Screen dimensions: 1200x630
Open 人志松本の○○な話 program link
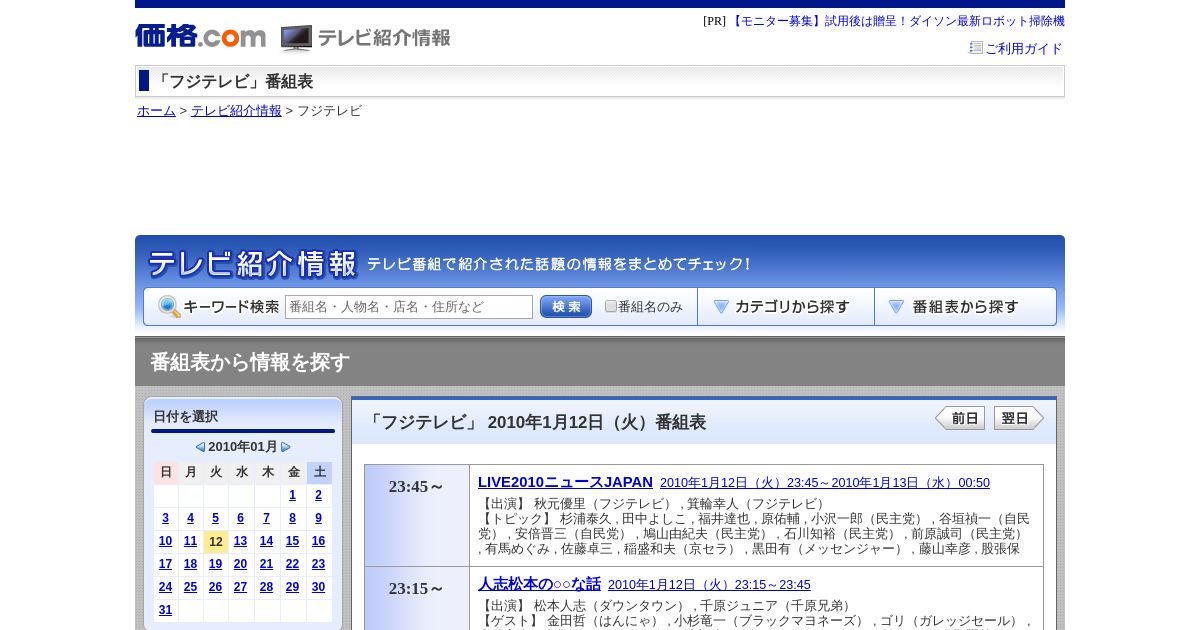click(x=539, y=584)
